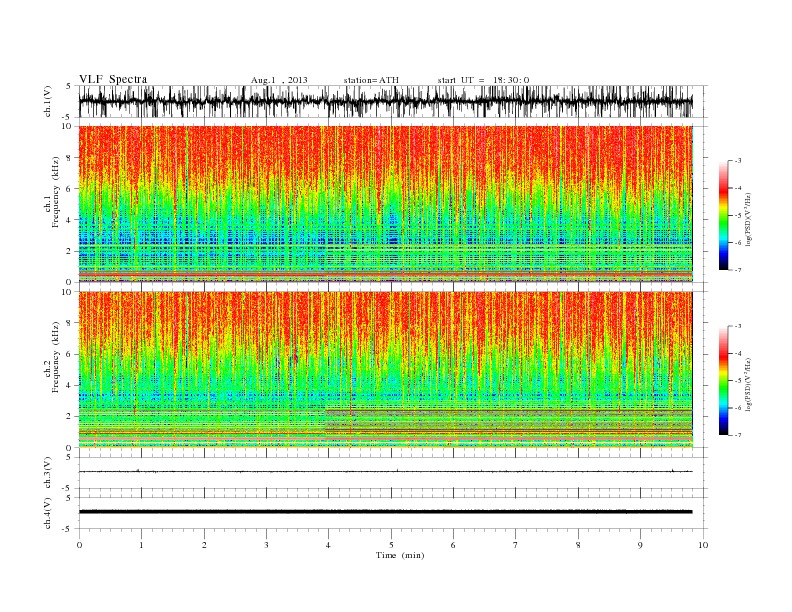The image size is (792, 612).
Task: Click inside the ch.1 spectrogram panel
Action: pyautogui.click(x=385, y=204)
